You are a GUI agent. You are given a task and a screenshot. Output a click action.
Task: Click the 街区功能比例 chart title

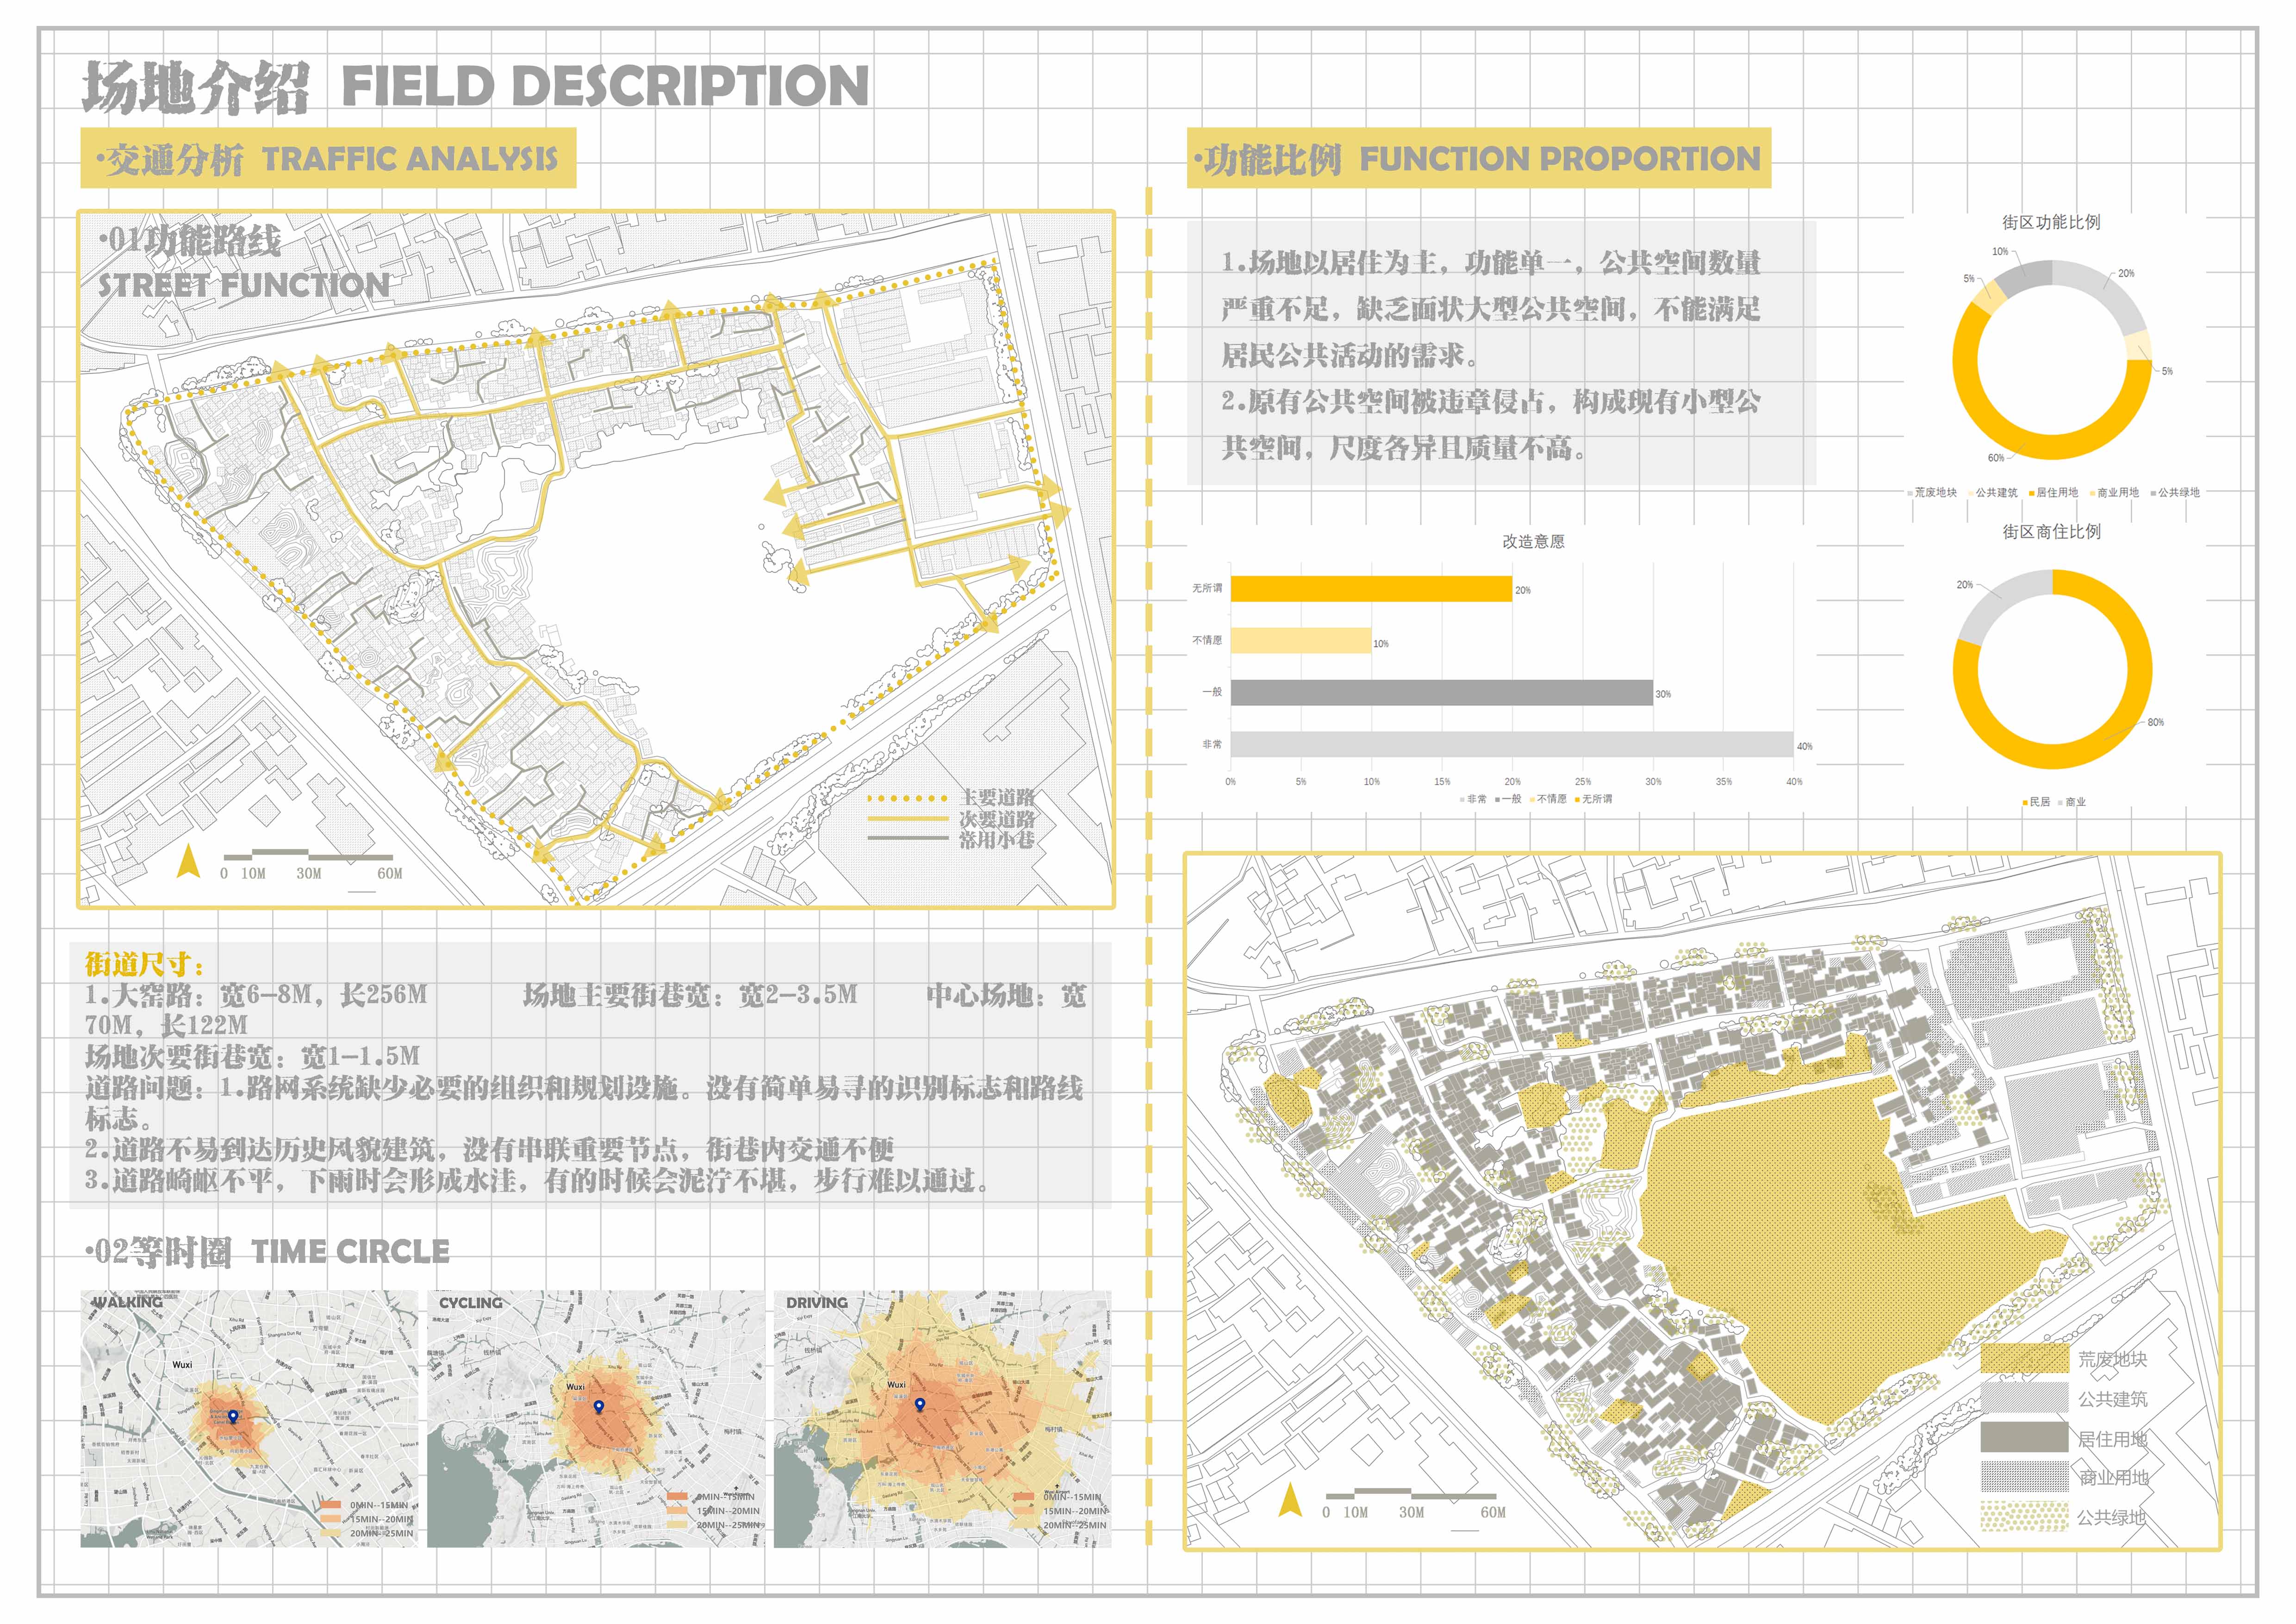coord(2051,222)
